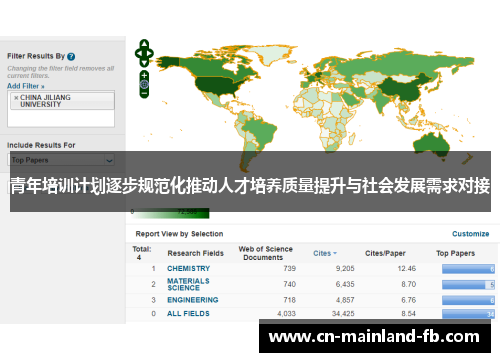Click the 12.46 cites per paper value

[407, 269]
